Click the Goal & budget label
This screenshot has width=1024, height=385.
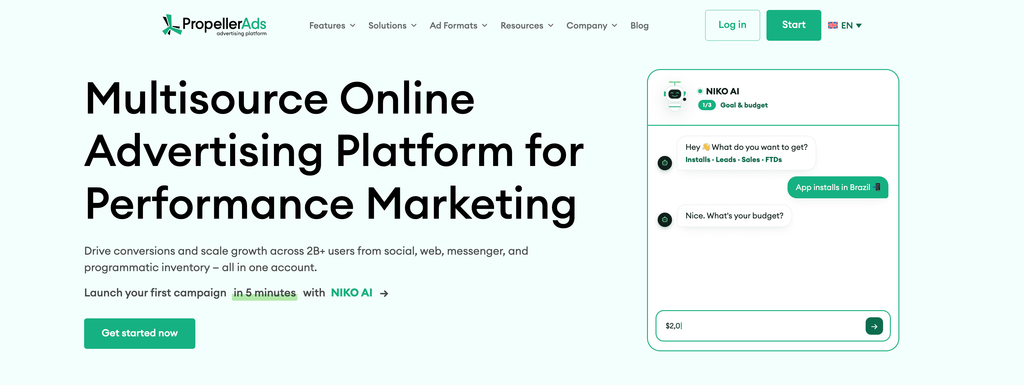pos(744,105)
